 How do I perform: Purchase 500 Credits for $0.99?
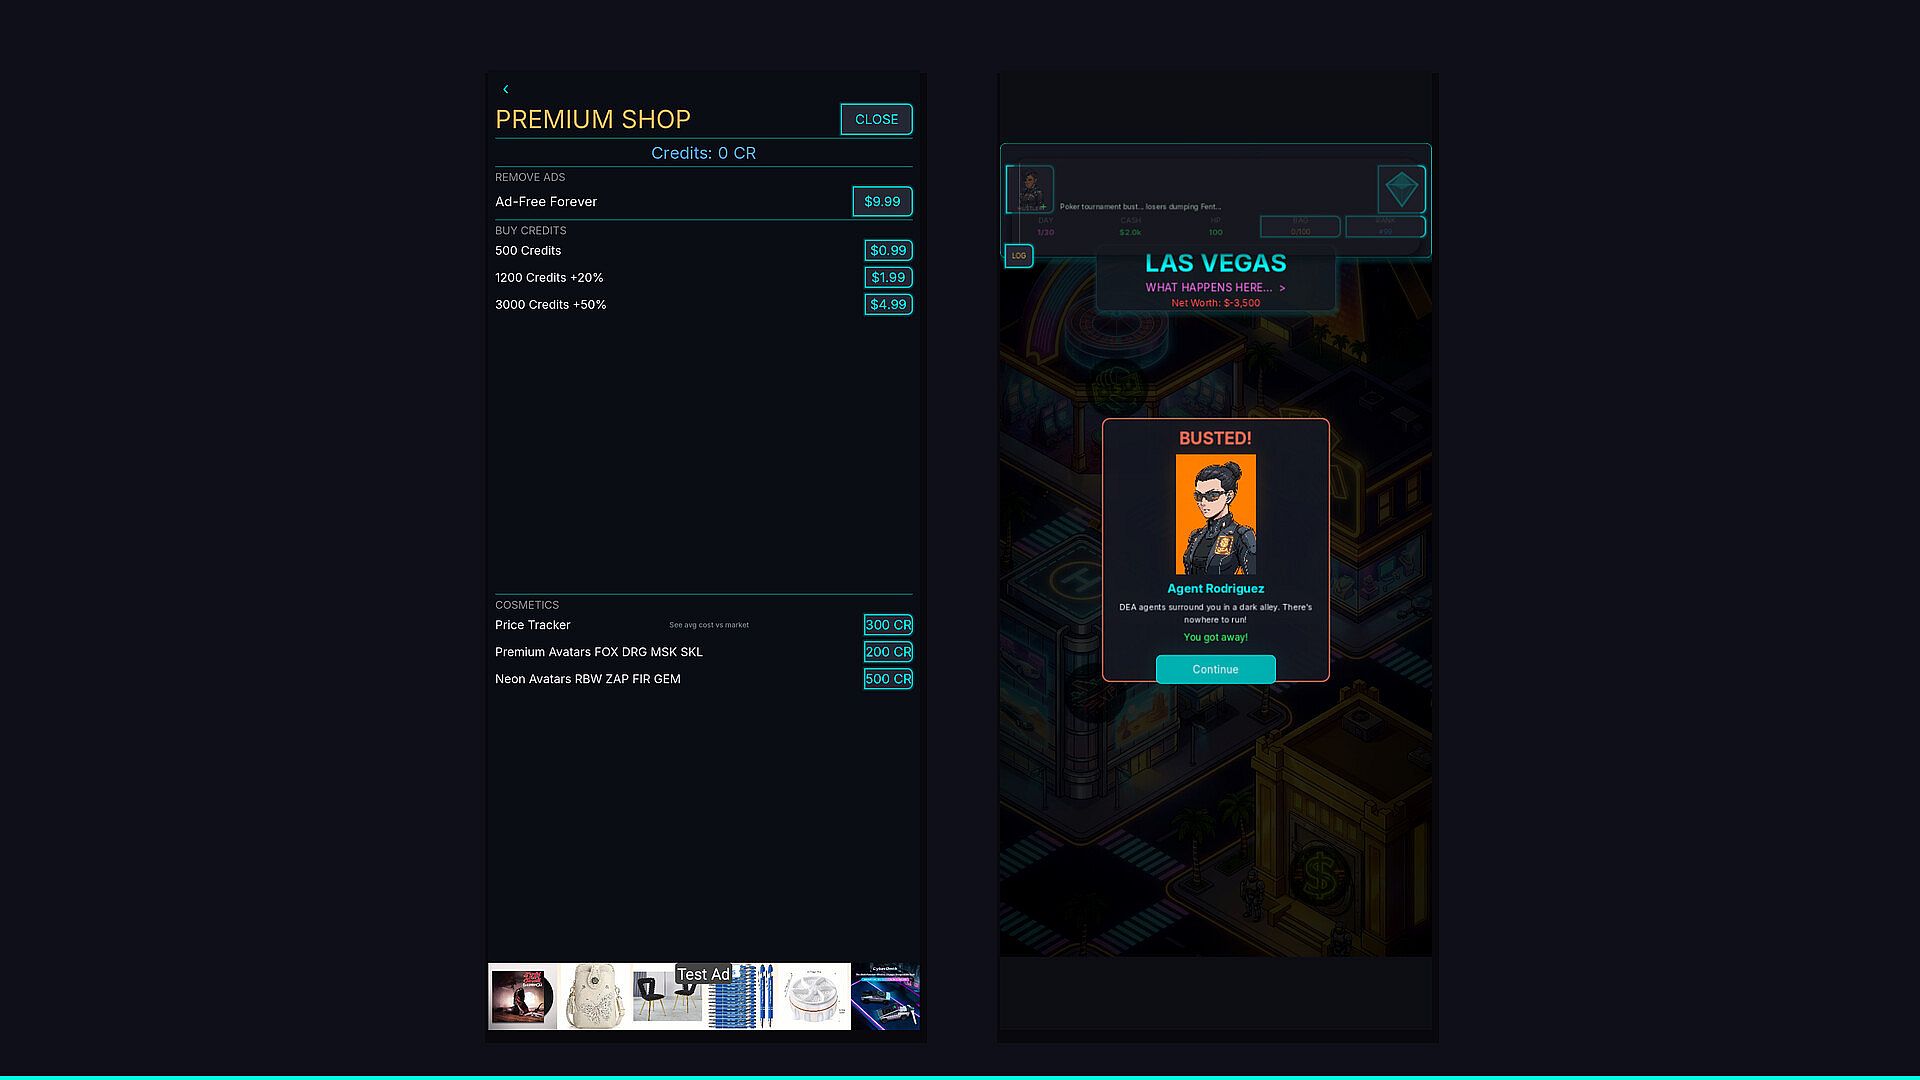888,250
